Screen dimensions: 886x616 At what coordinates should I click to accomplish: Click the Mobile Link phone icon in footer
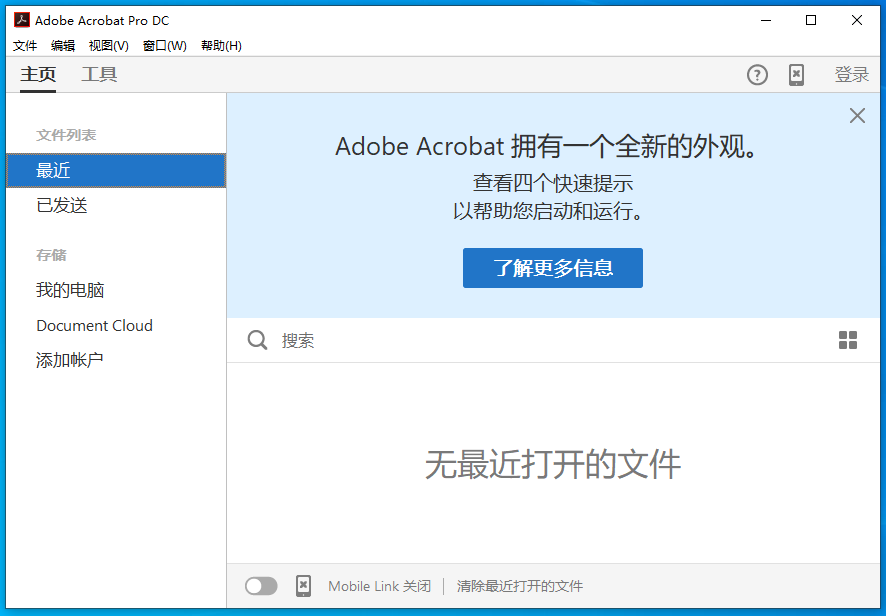point(303,586)
